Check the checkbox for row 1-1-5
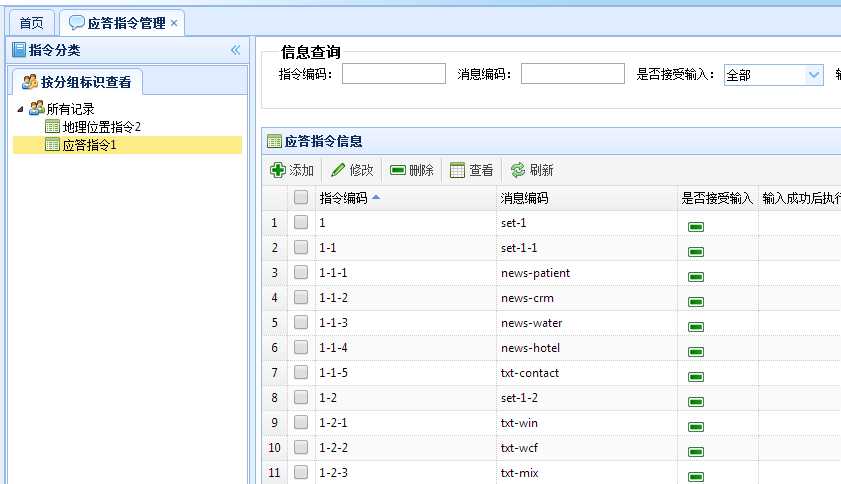 (301, 372)
